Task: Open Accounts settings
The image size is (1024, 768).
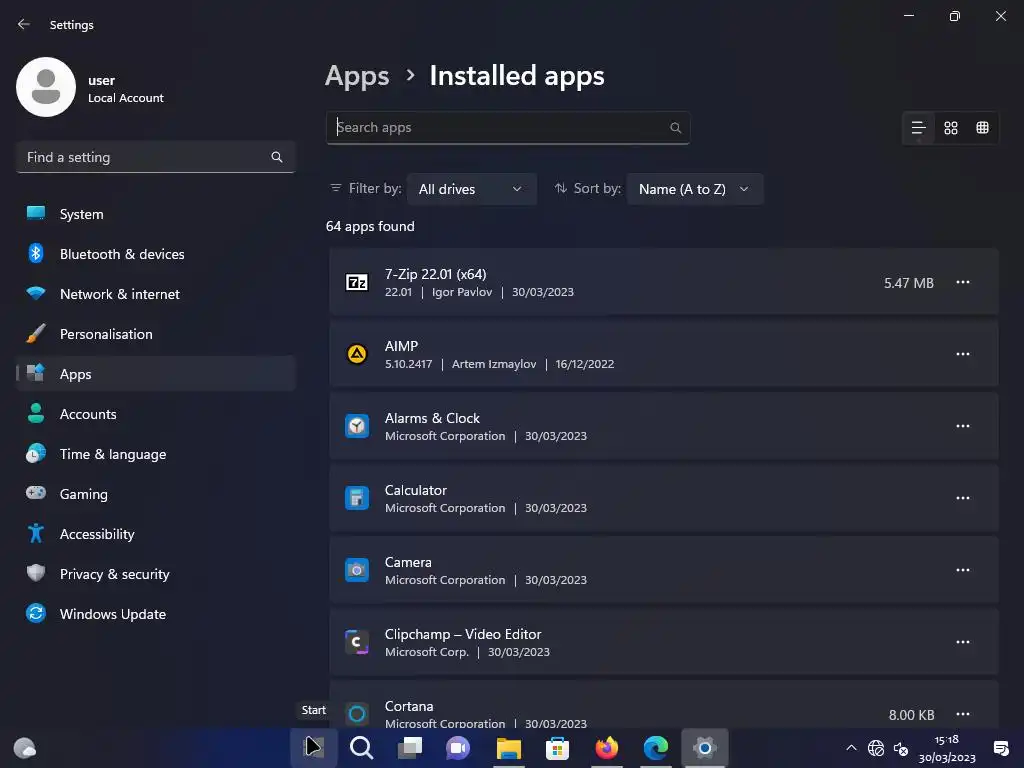Action: coord(155,414)
